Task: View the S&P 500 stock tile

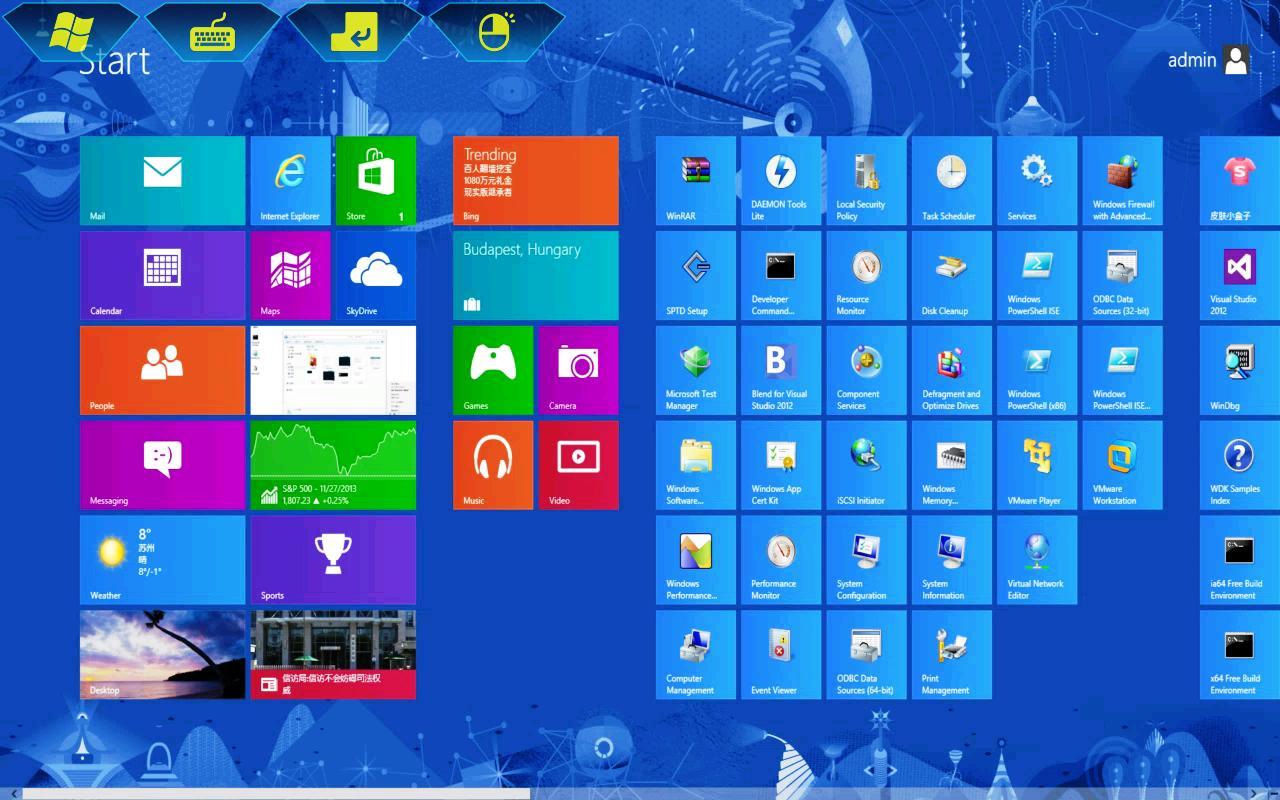Action: (334, 465)
